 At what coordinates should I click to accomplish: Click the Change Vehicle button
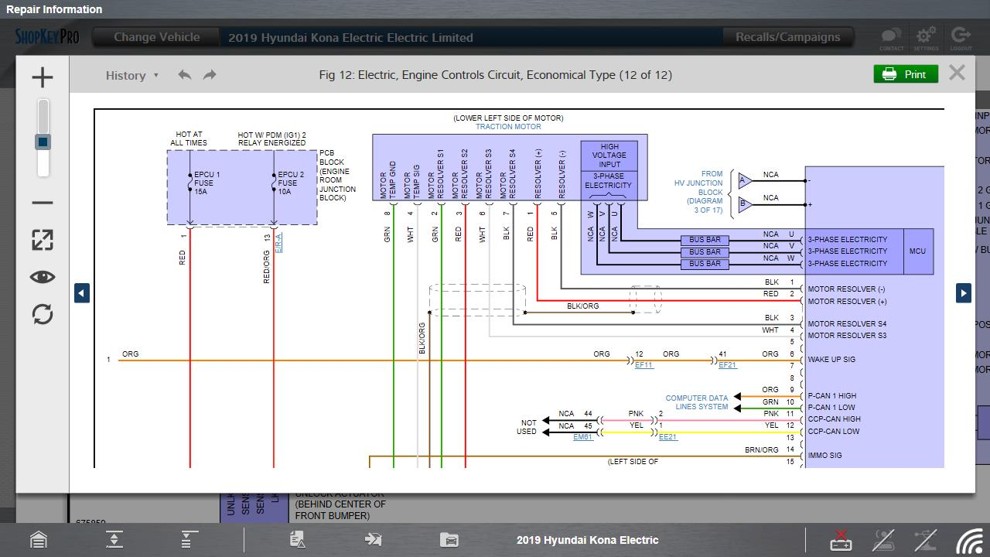point(156,37)
